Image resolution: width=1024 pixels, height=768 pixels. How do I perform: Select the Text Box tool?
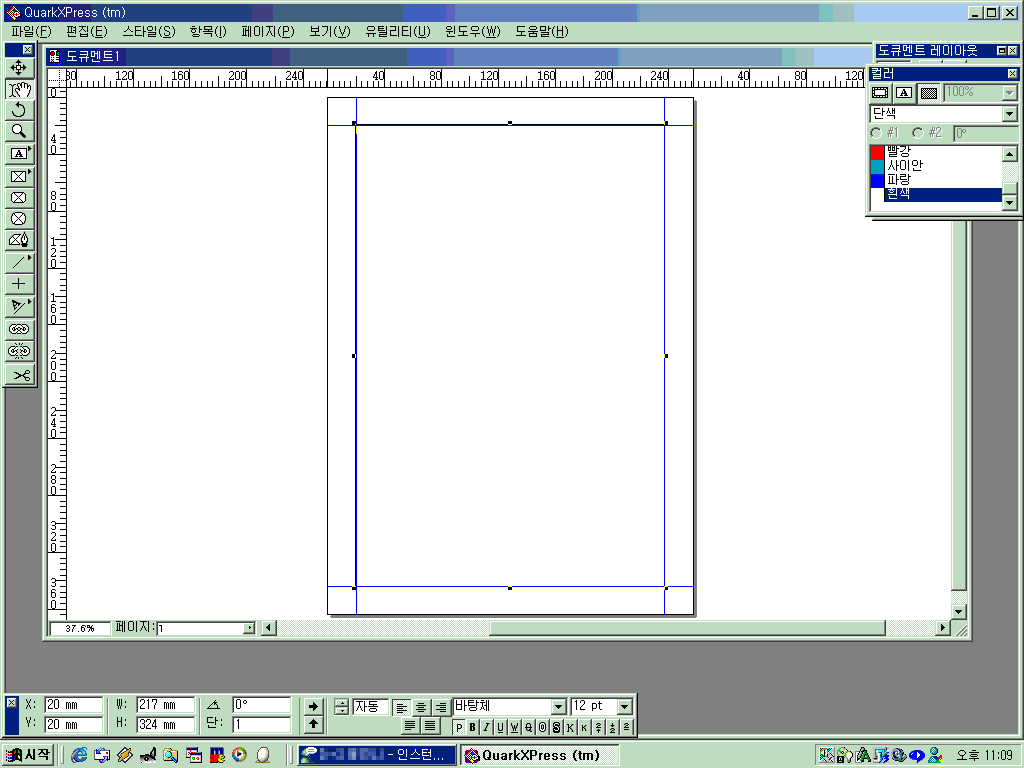pyautogui.click(x=19, y=154)
